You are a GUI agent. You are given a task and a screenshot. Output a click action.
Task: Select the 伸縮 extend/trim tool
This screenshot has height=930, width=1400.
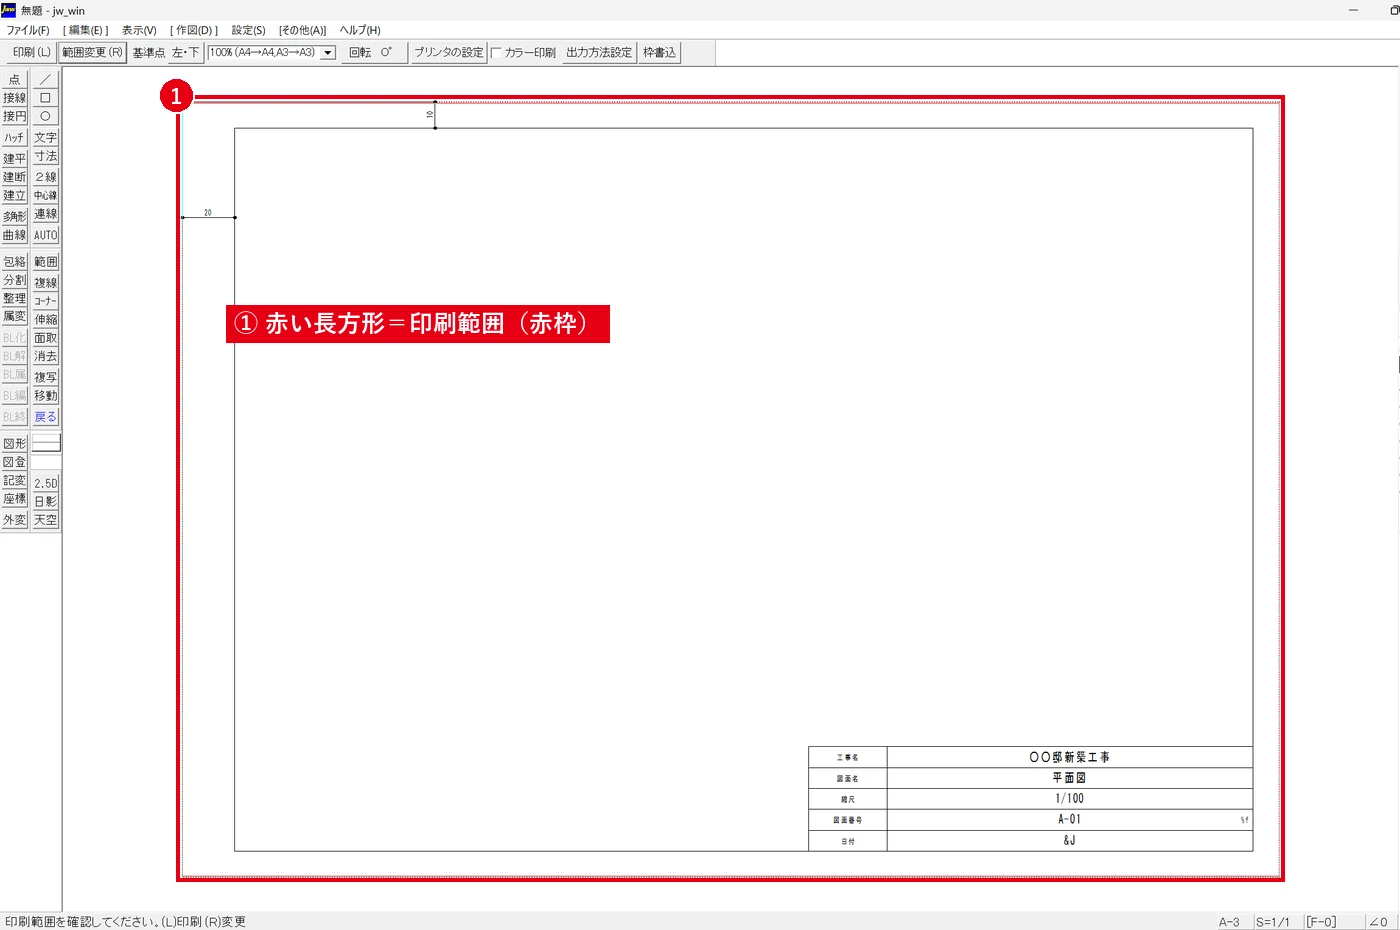pos(45,319)
